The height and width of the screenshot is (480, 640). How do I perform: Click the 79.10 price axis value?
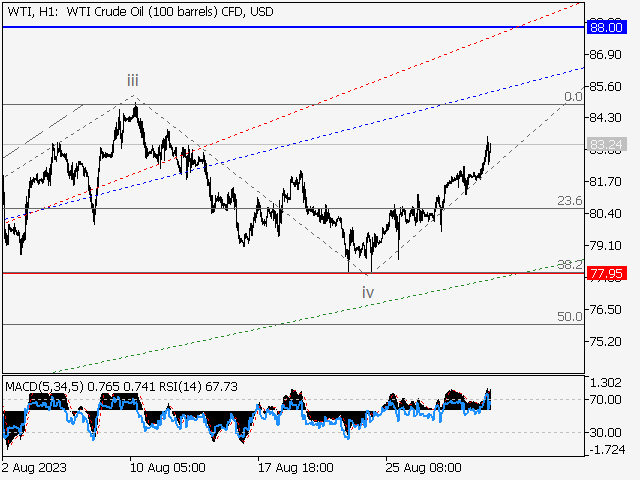(606, 245)
